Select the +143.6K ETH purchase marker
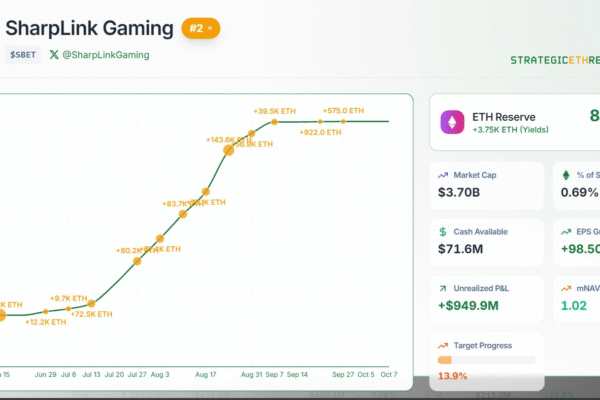This screenshot has height=400, width=600. tap(229, 148)
